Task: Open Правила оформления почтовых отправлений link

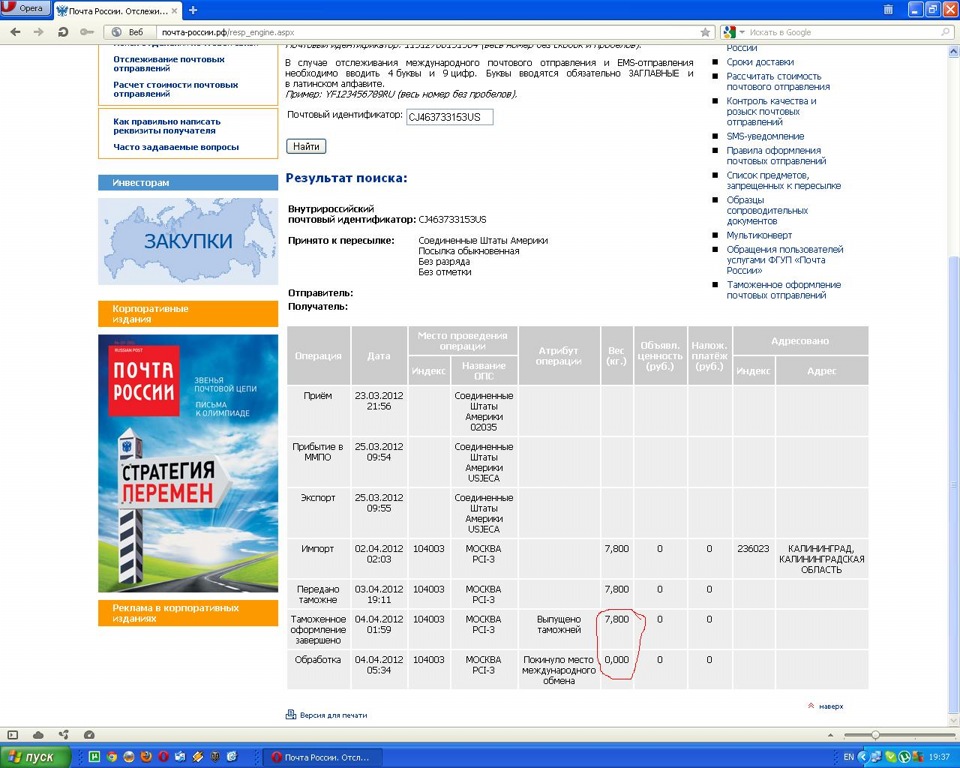Action: tap(776, 156)
